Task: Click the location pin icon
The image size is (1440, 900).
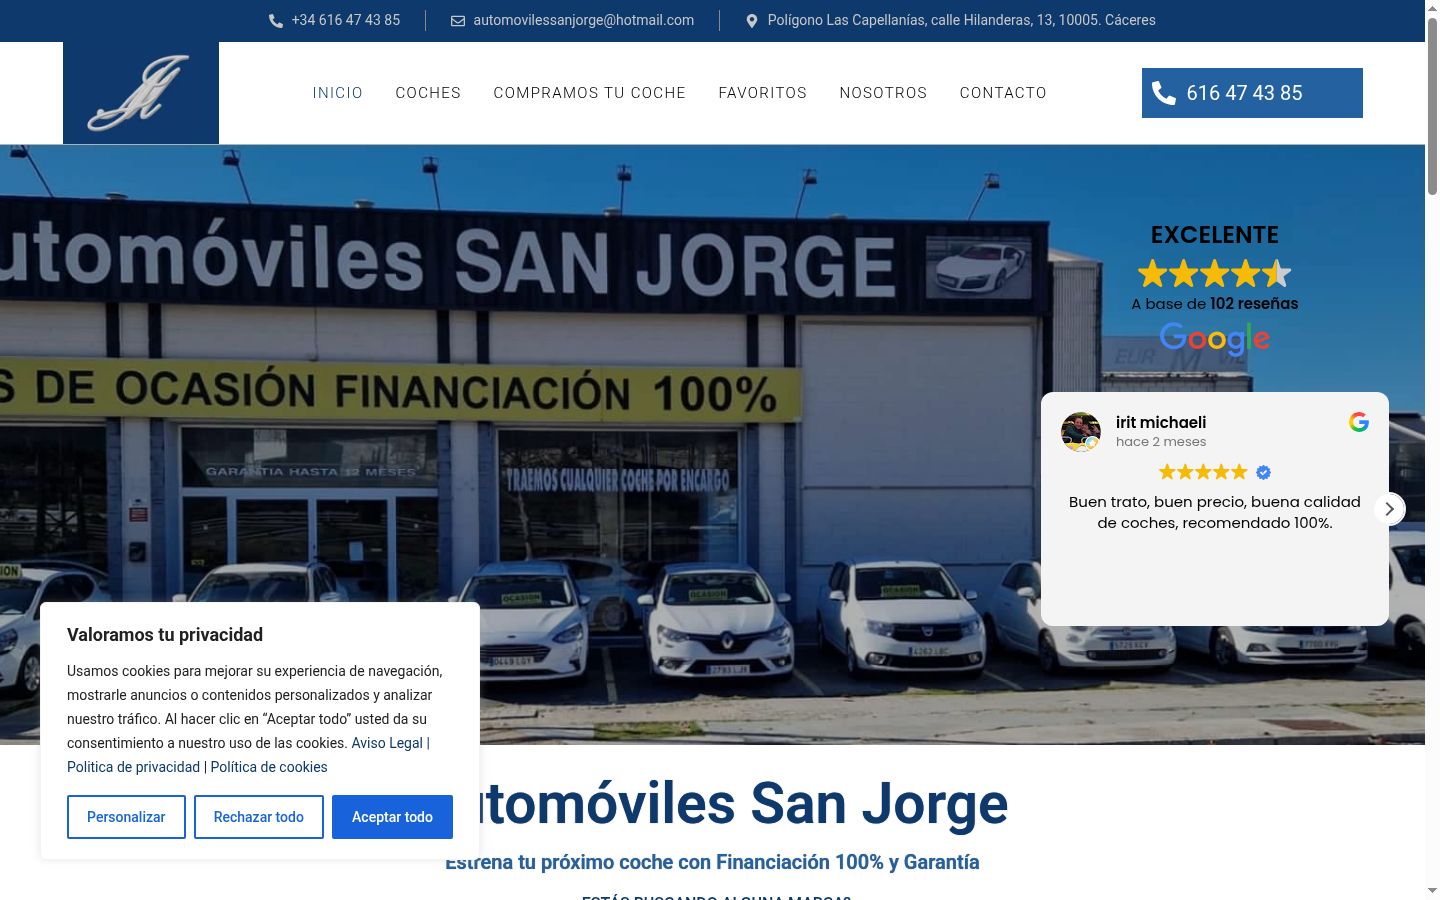Action: pyautogui.click(x=752, y=21)
